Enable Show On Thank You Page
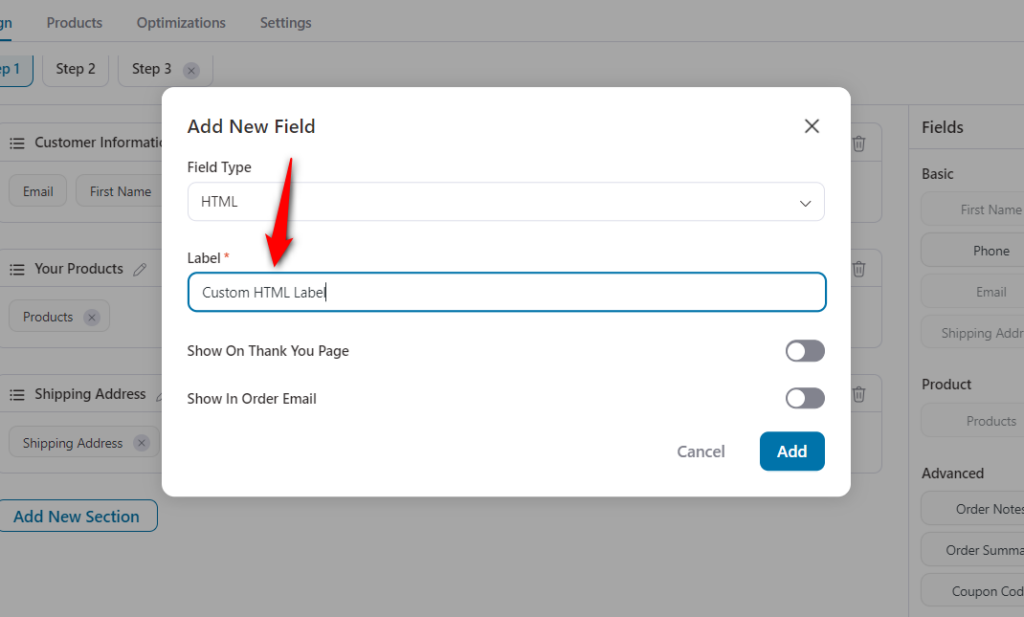 (x=805, y=351)
